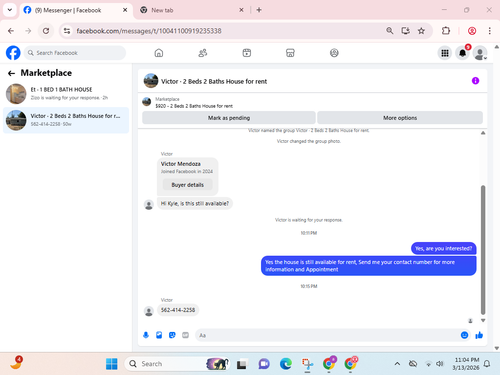
Task: Click the phone number message 562-414-2258
Action: tap(178, 310)
